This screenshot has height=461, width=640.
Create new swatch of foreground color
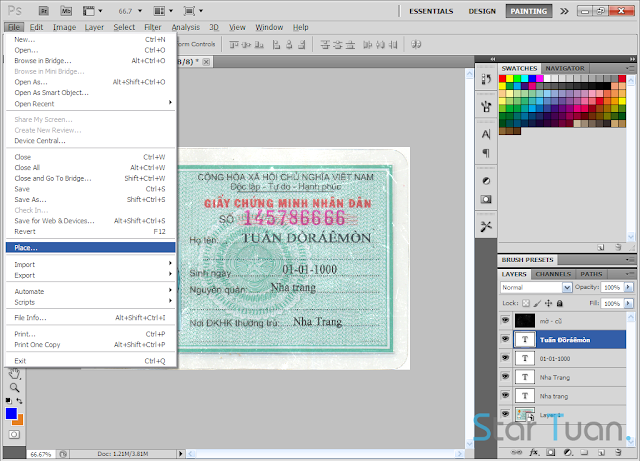coord(601,247)
